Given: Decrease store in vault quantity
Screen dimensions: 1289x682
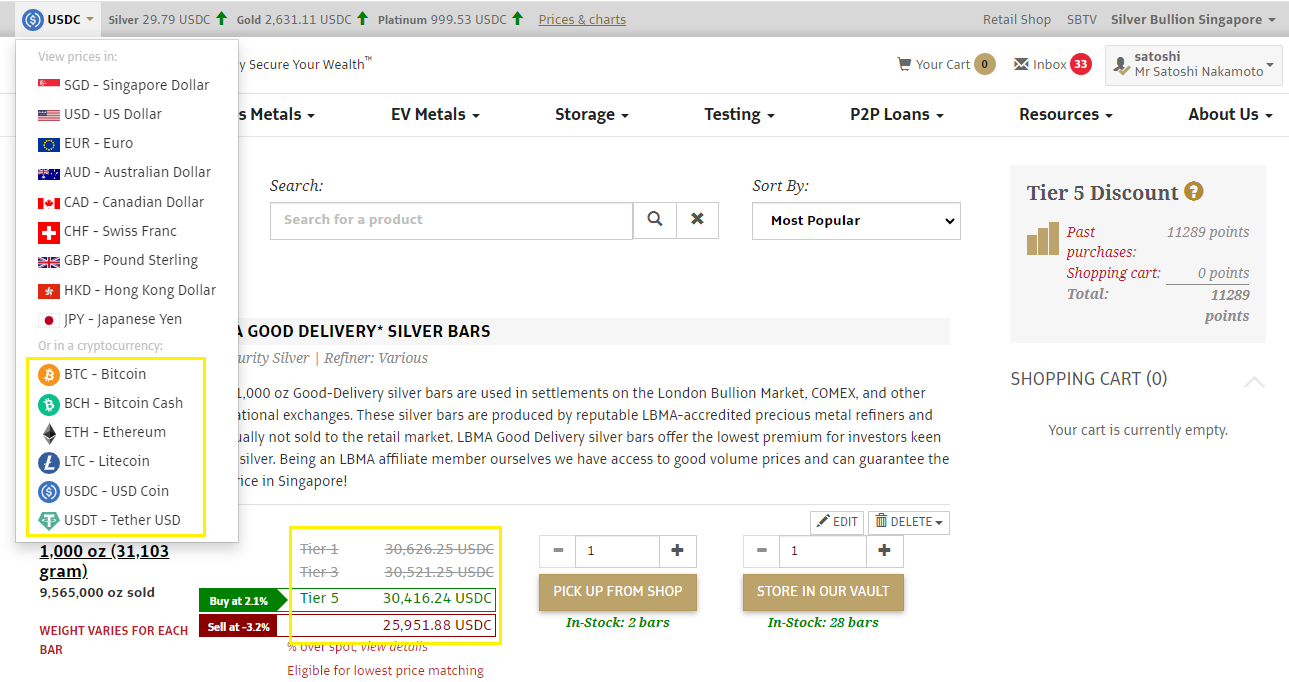Looking at the screenshot, I should pos(762,551).
